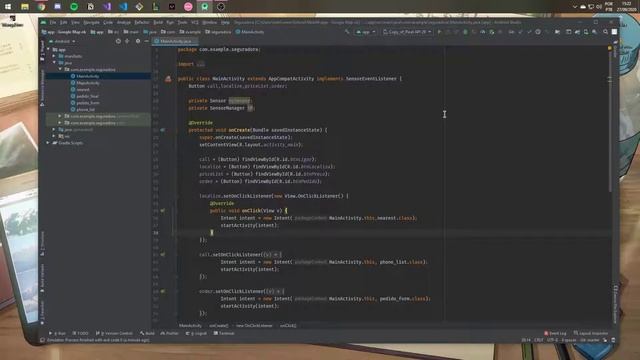
Task: Toggle the Structure side tab
Action: [42, 244]
